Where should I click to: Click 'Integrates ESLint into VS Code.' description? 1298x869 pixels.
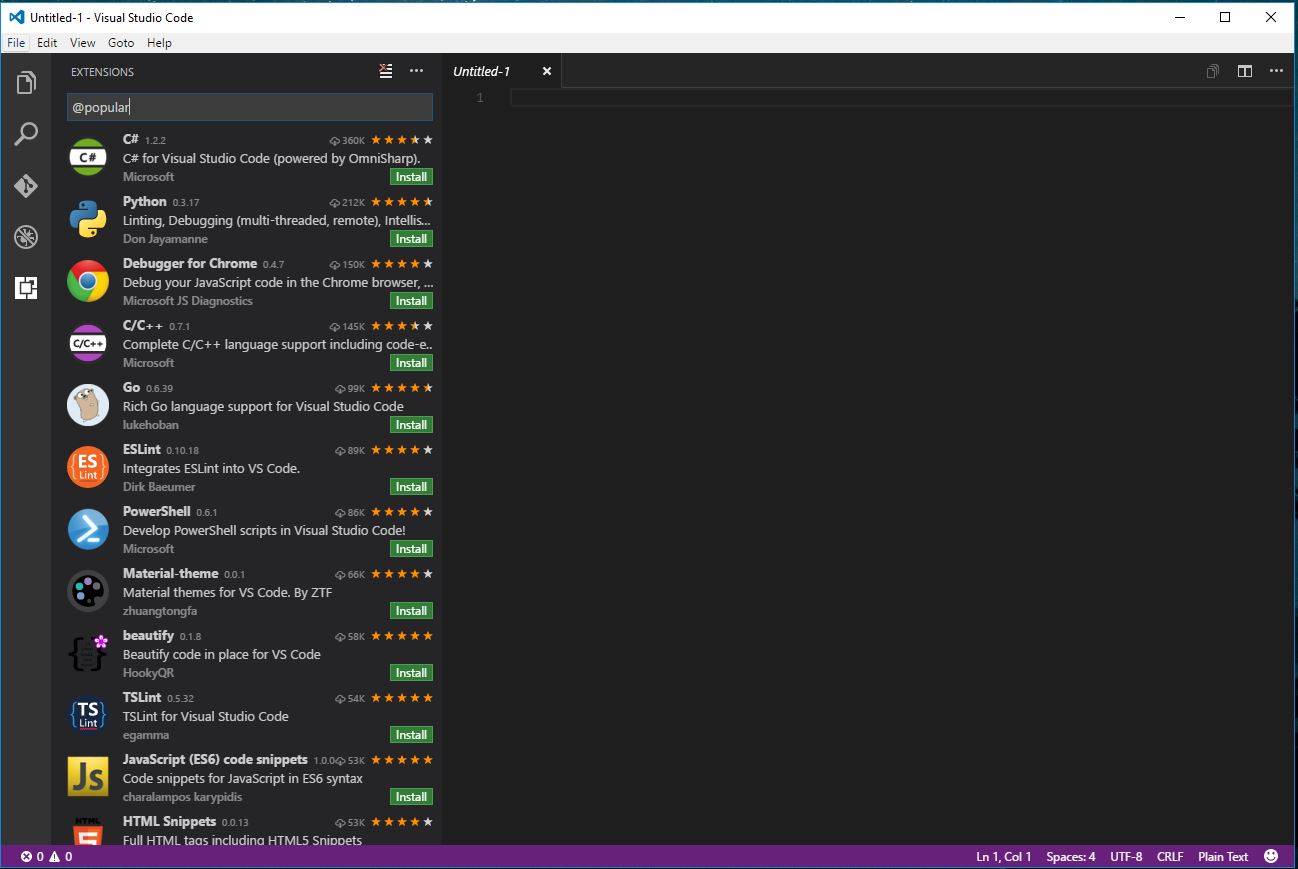211,468
